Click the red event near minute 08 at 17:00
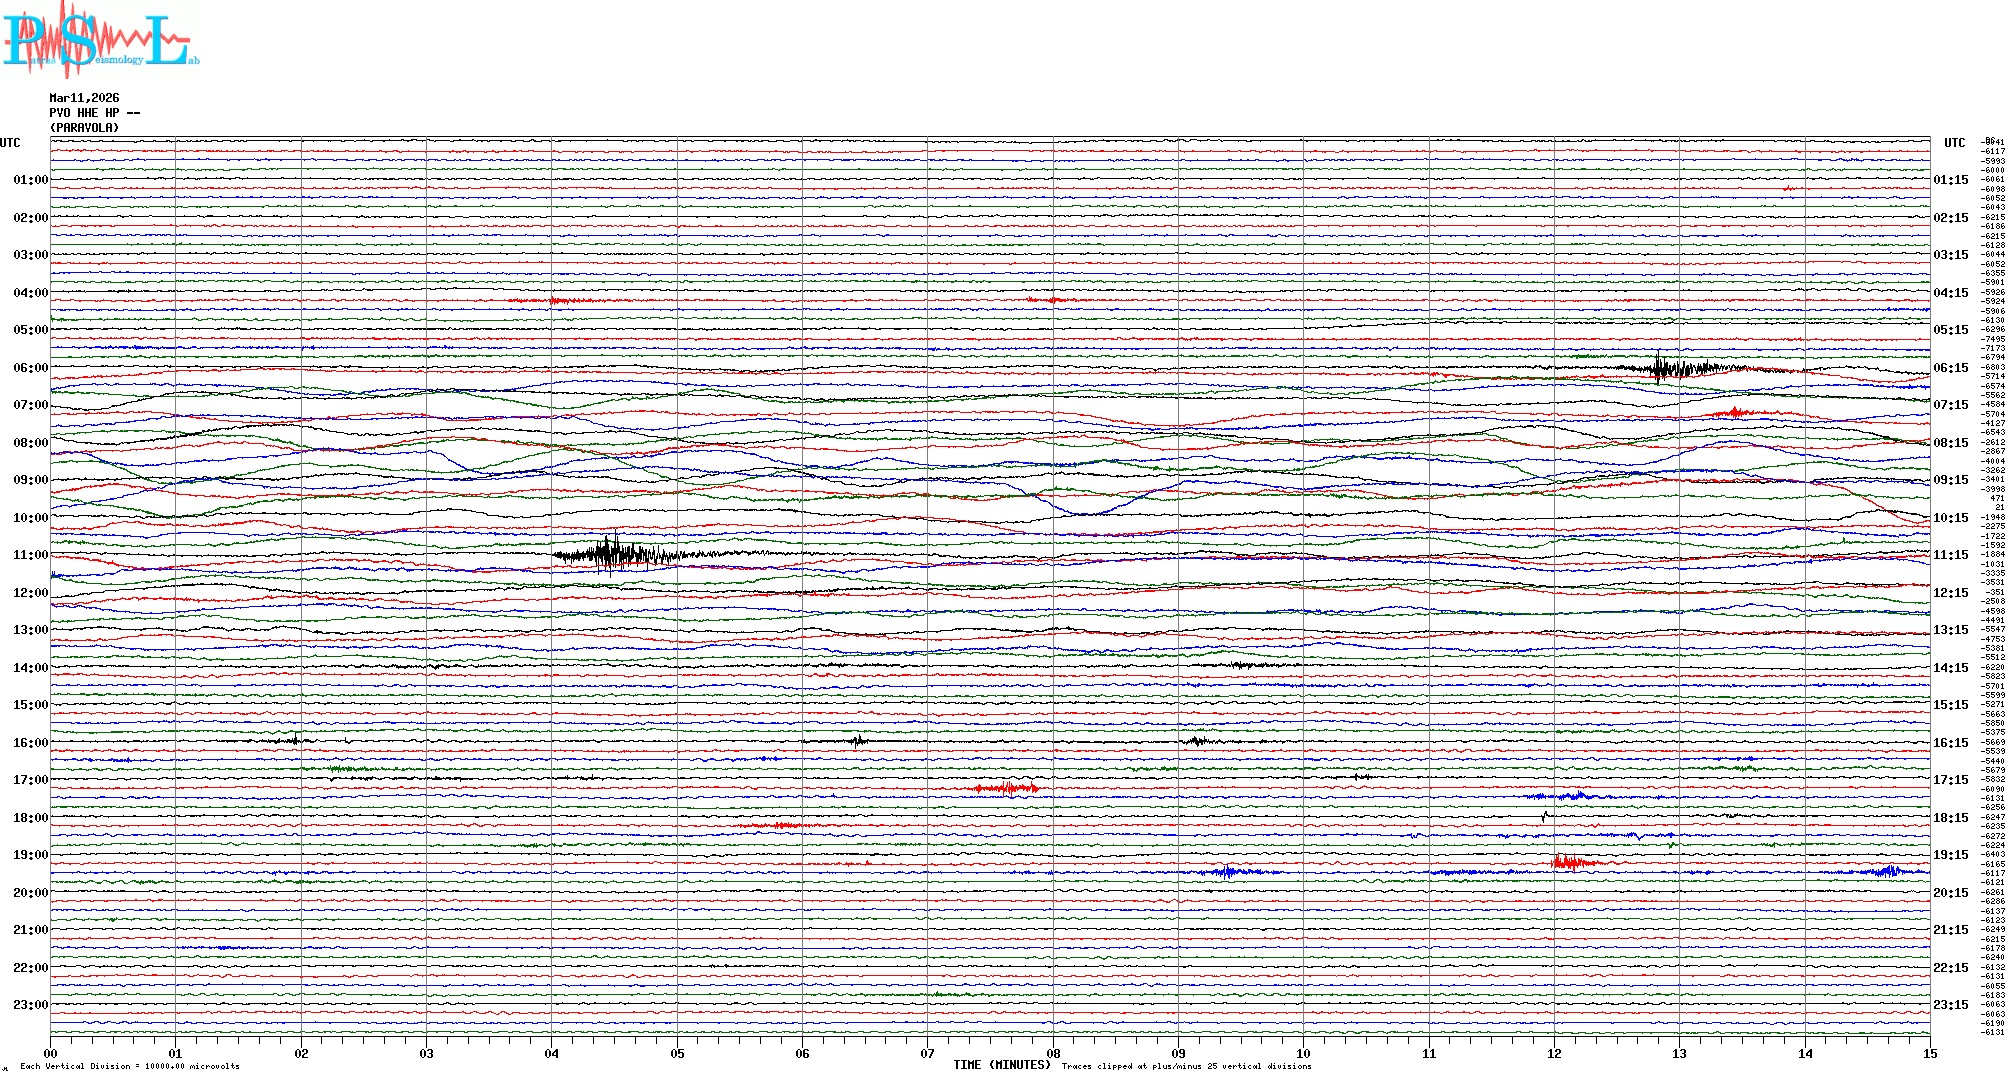The height and width of the screenshot is (1080, 2010). point(1008,789)
